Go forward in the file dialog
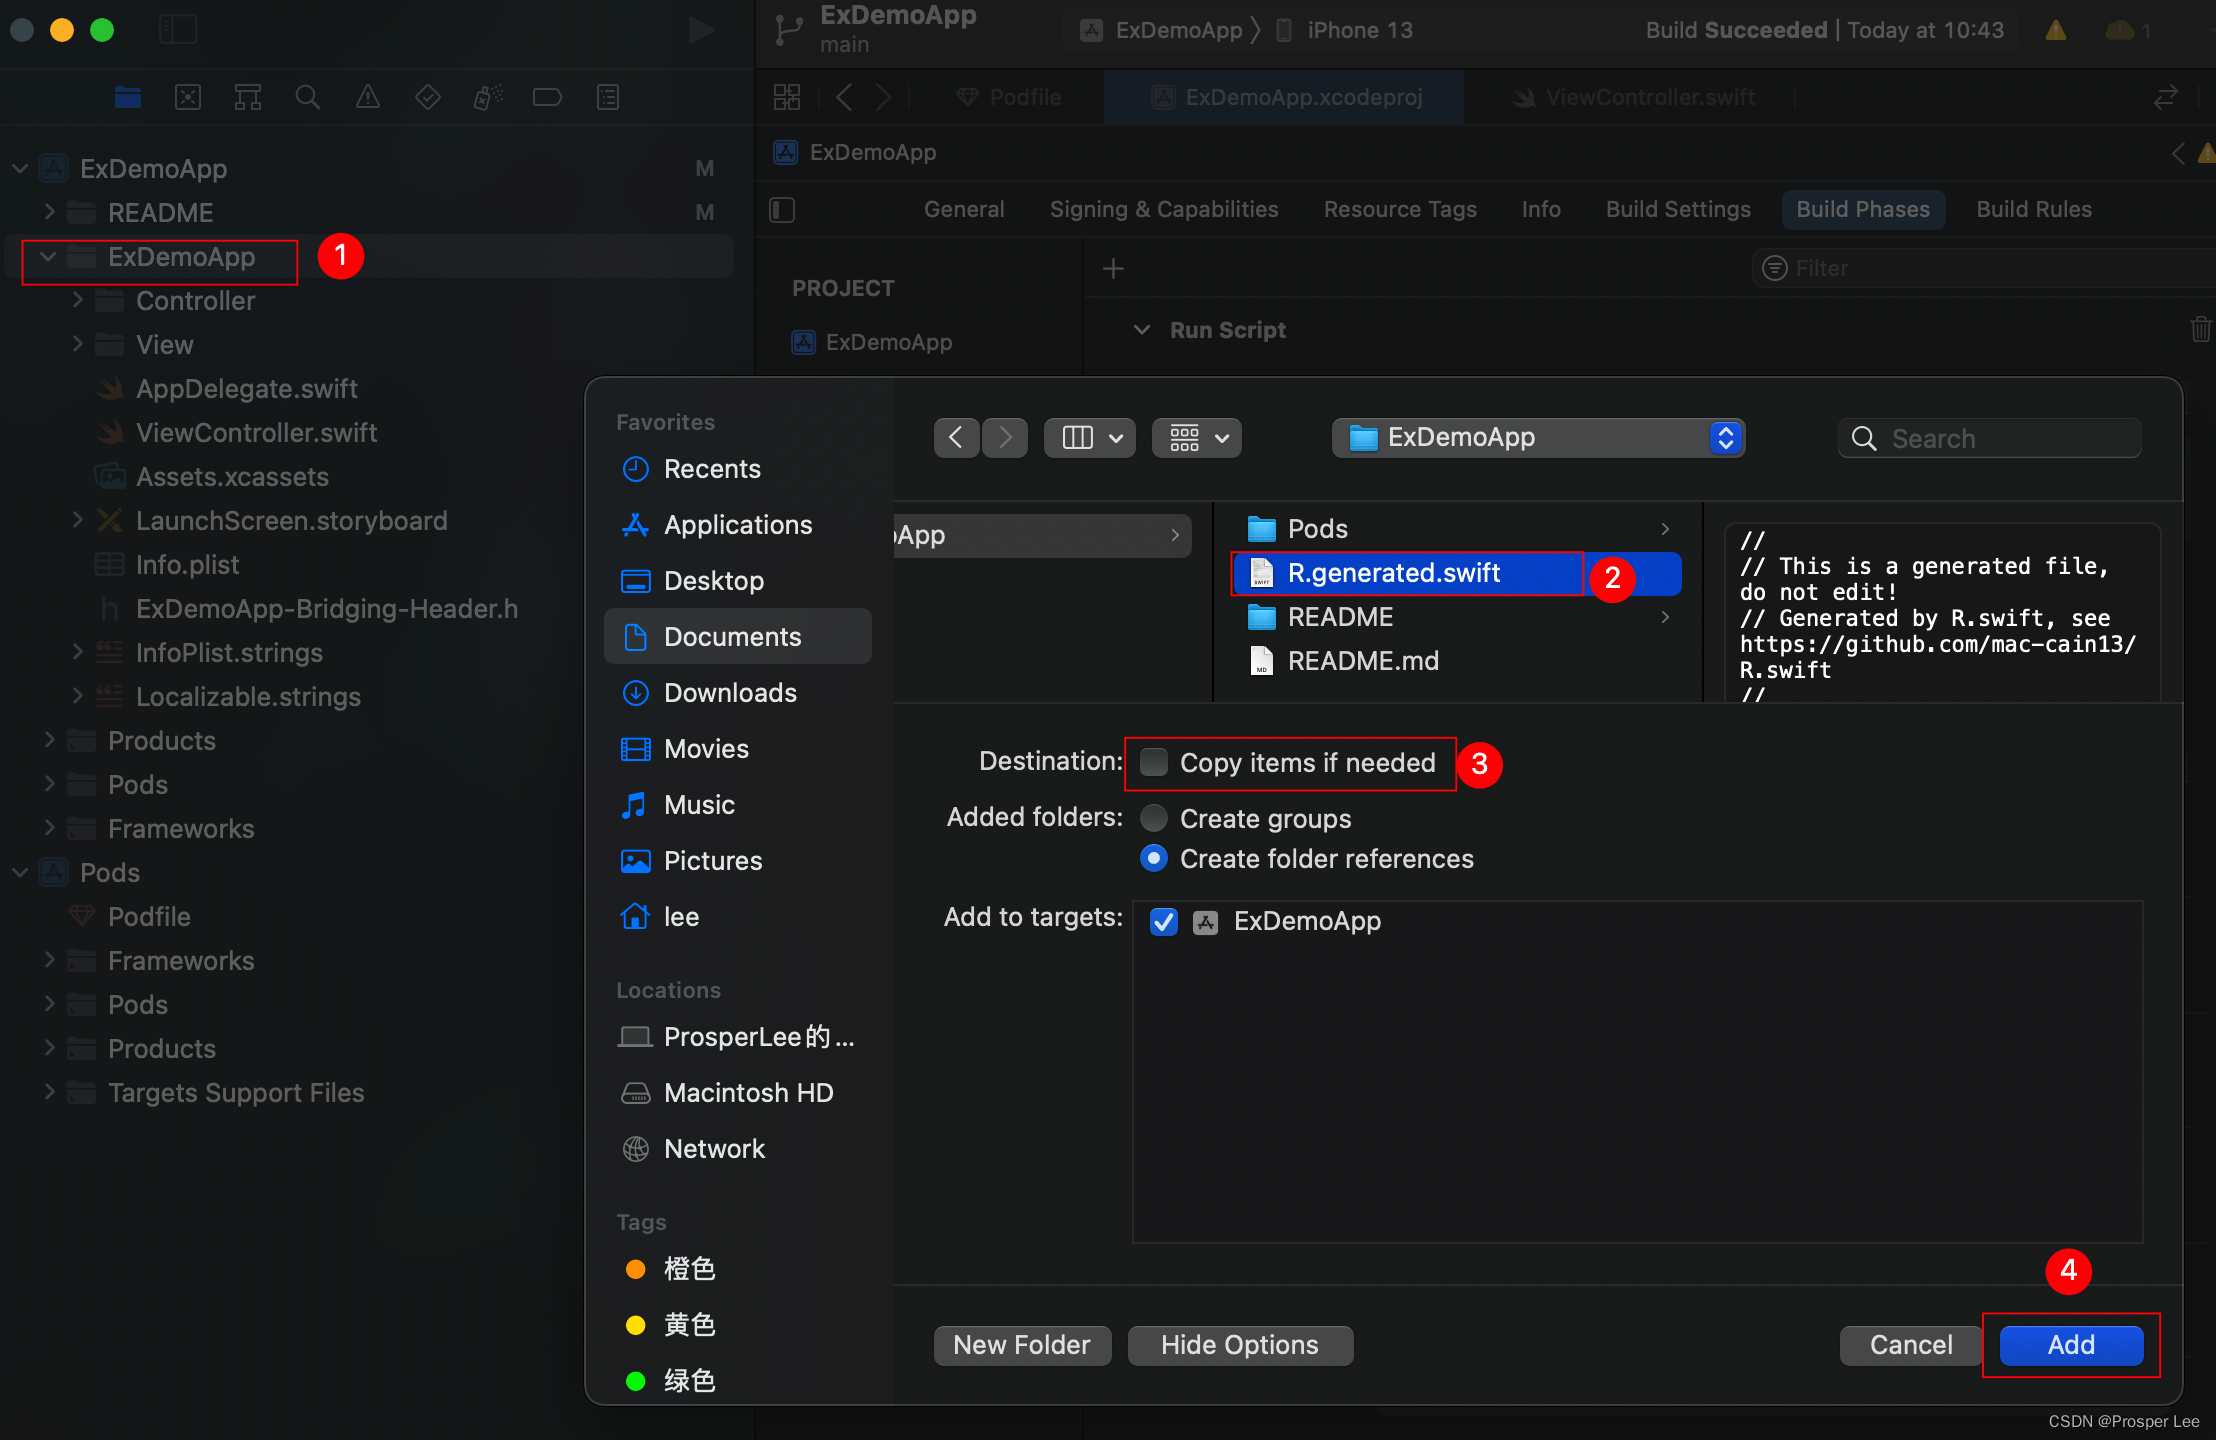The width and height of the screenshot is (2216, 1440). click(1005, 438)
